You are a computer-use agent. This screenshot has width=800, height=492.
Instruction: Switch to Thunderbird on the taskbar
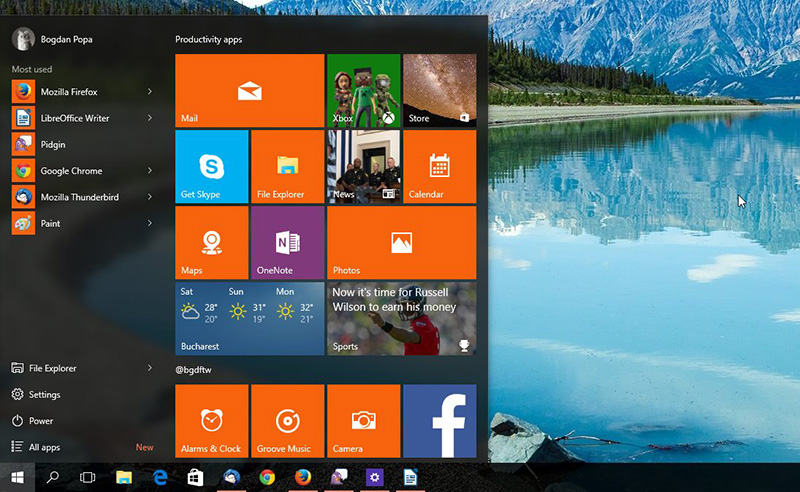[232, 478]
